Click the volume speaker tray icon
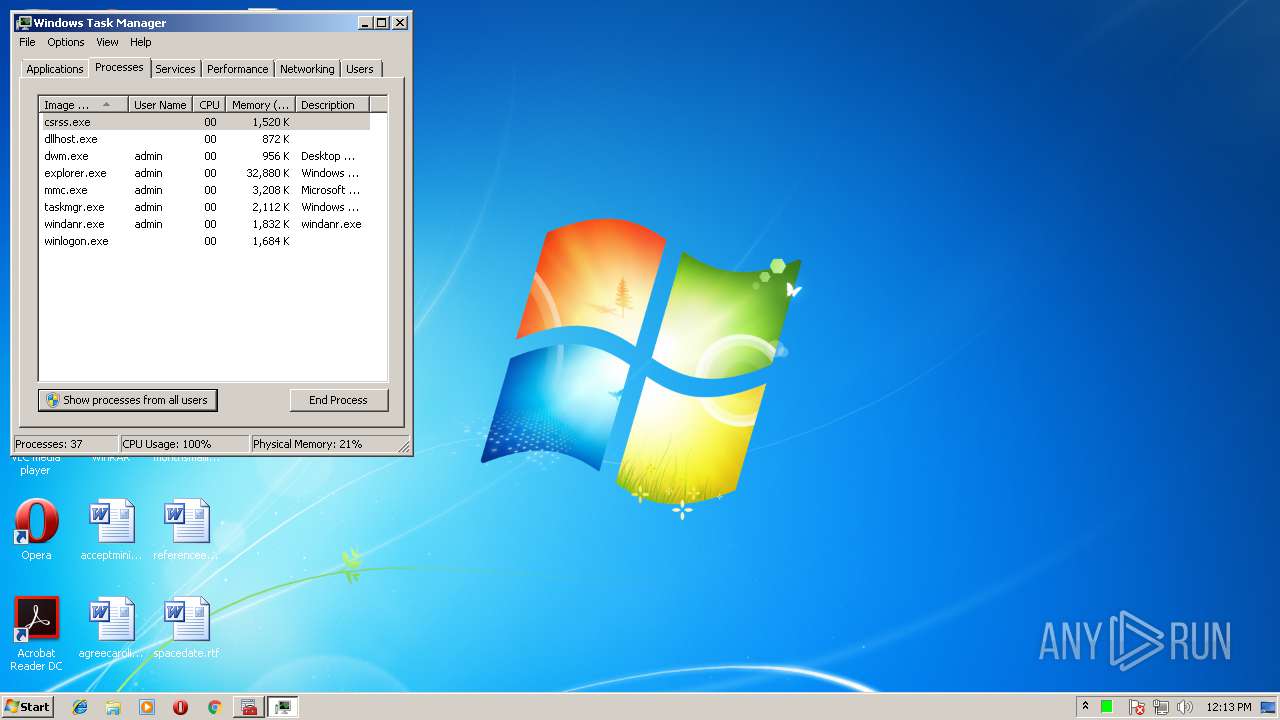The height and width of the screenshot is (720, 1280). click(x=1184, y=707)
